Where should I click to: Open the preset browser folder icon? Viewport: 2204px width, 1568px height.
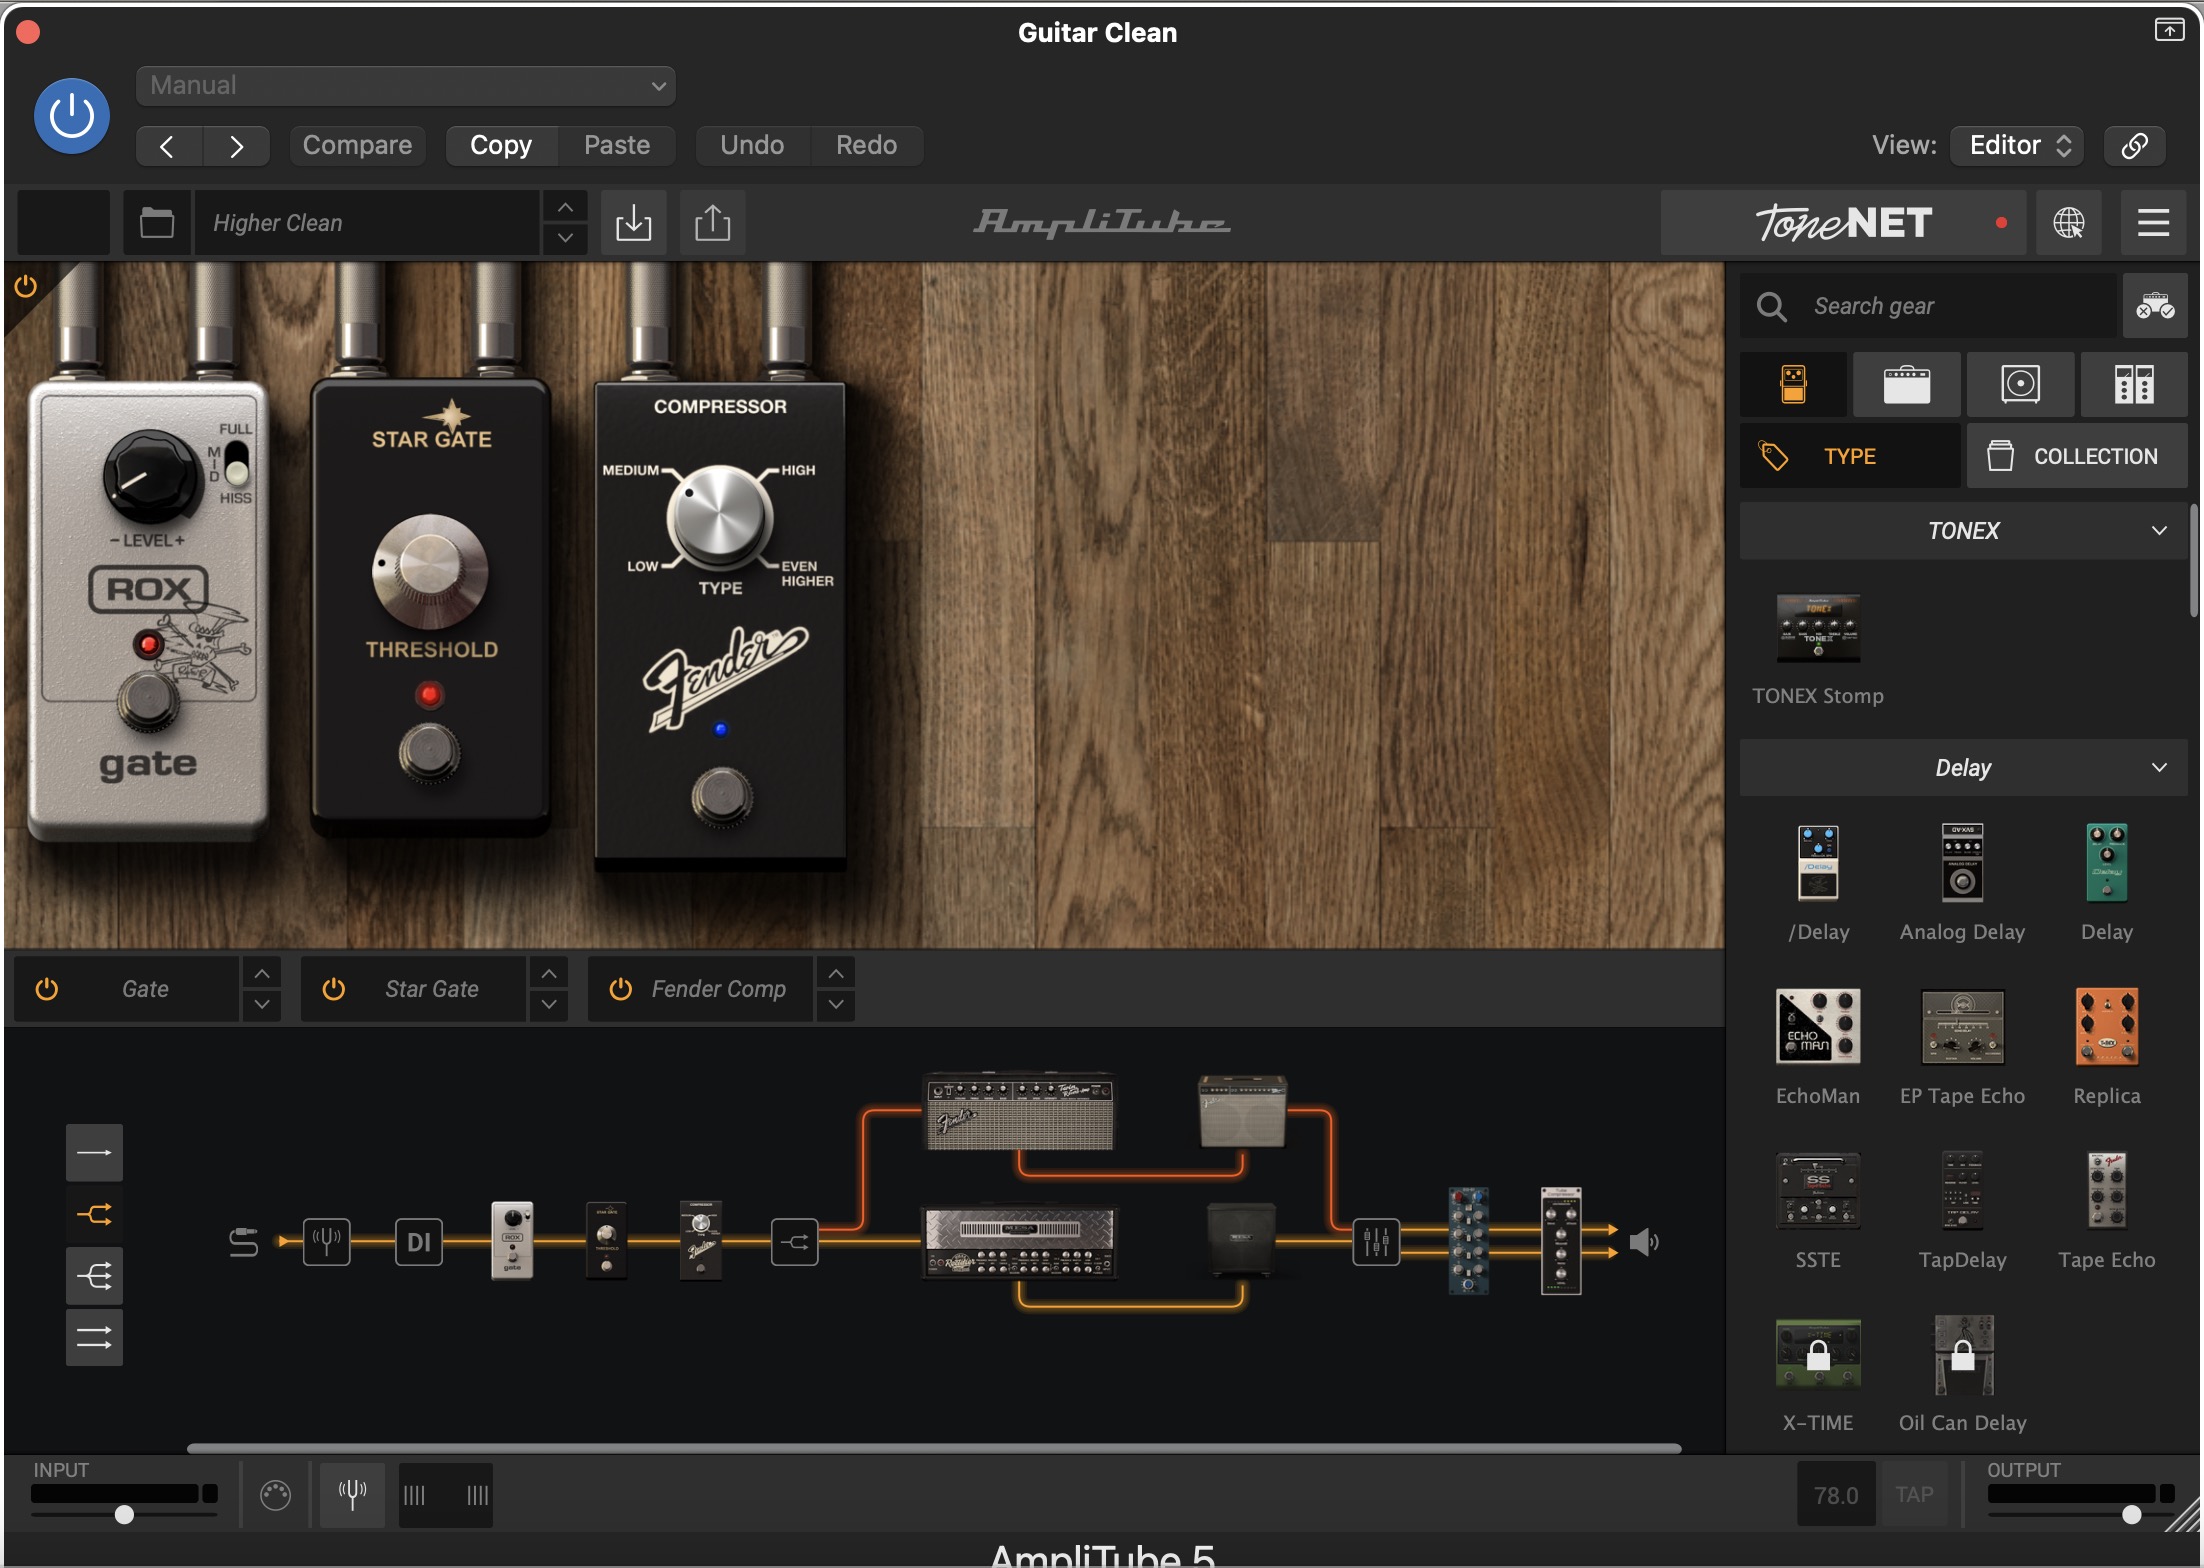click(x=157, y=223)
